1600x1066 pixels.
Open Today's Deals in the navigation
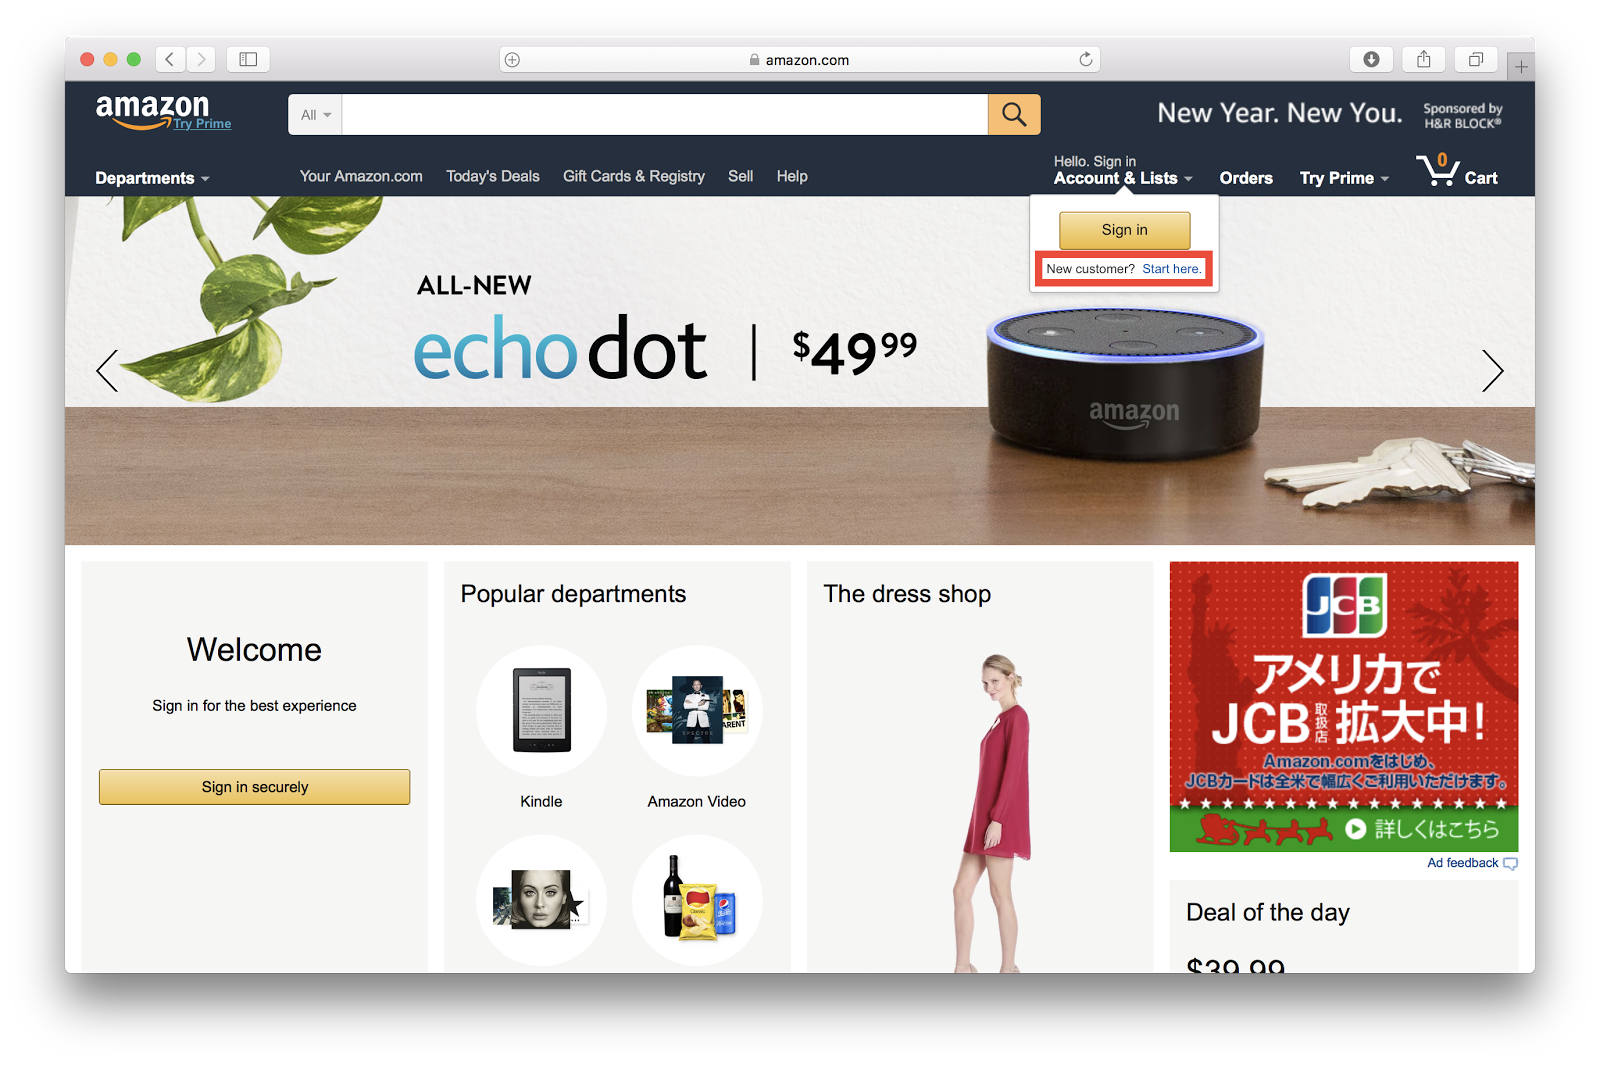[493, 176]
